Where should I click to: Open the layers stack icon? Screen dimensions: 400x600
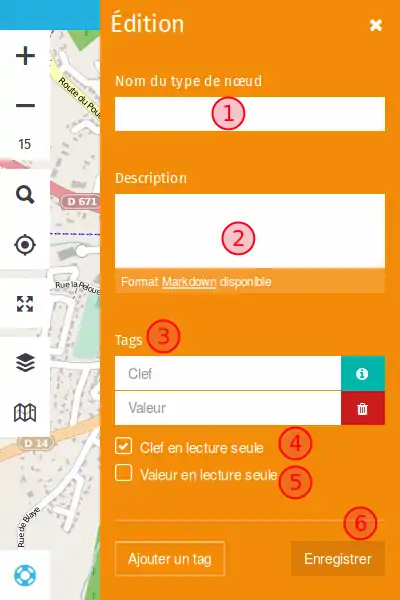click(25, 362)
